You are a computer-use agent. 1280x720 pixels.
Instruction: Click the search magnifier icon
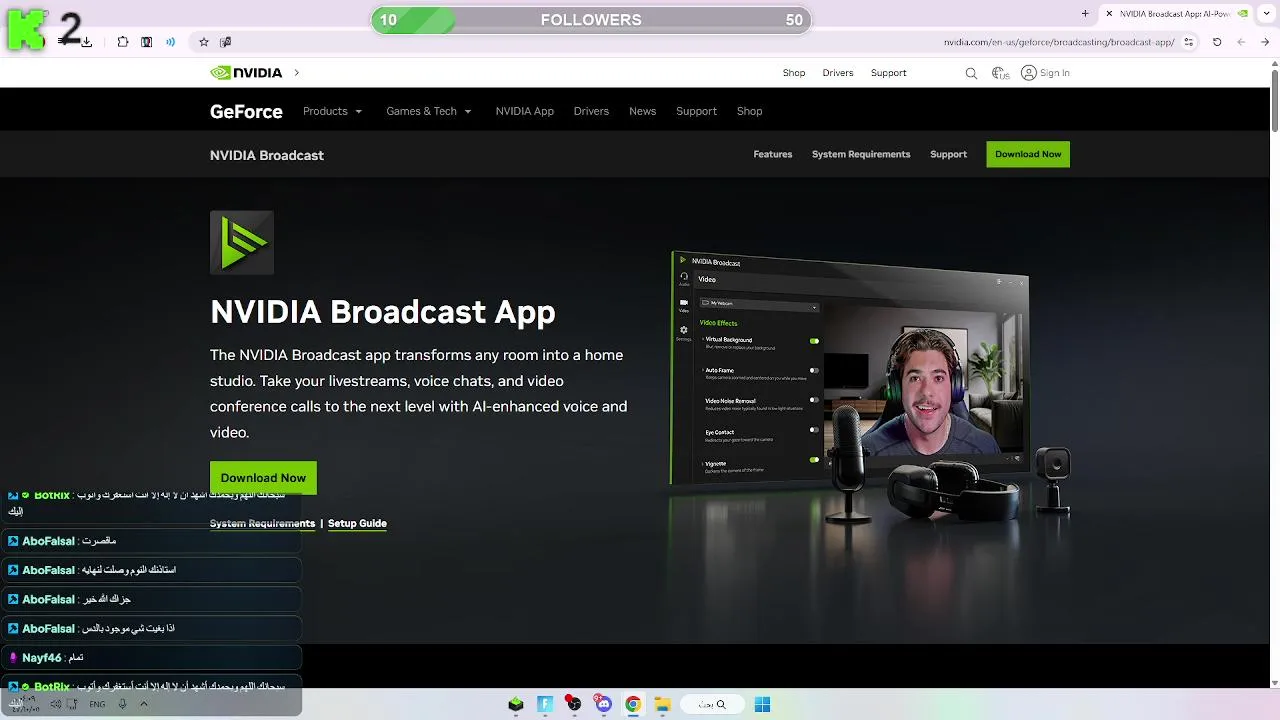[x=971, y=73]
